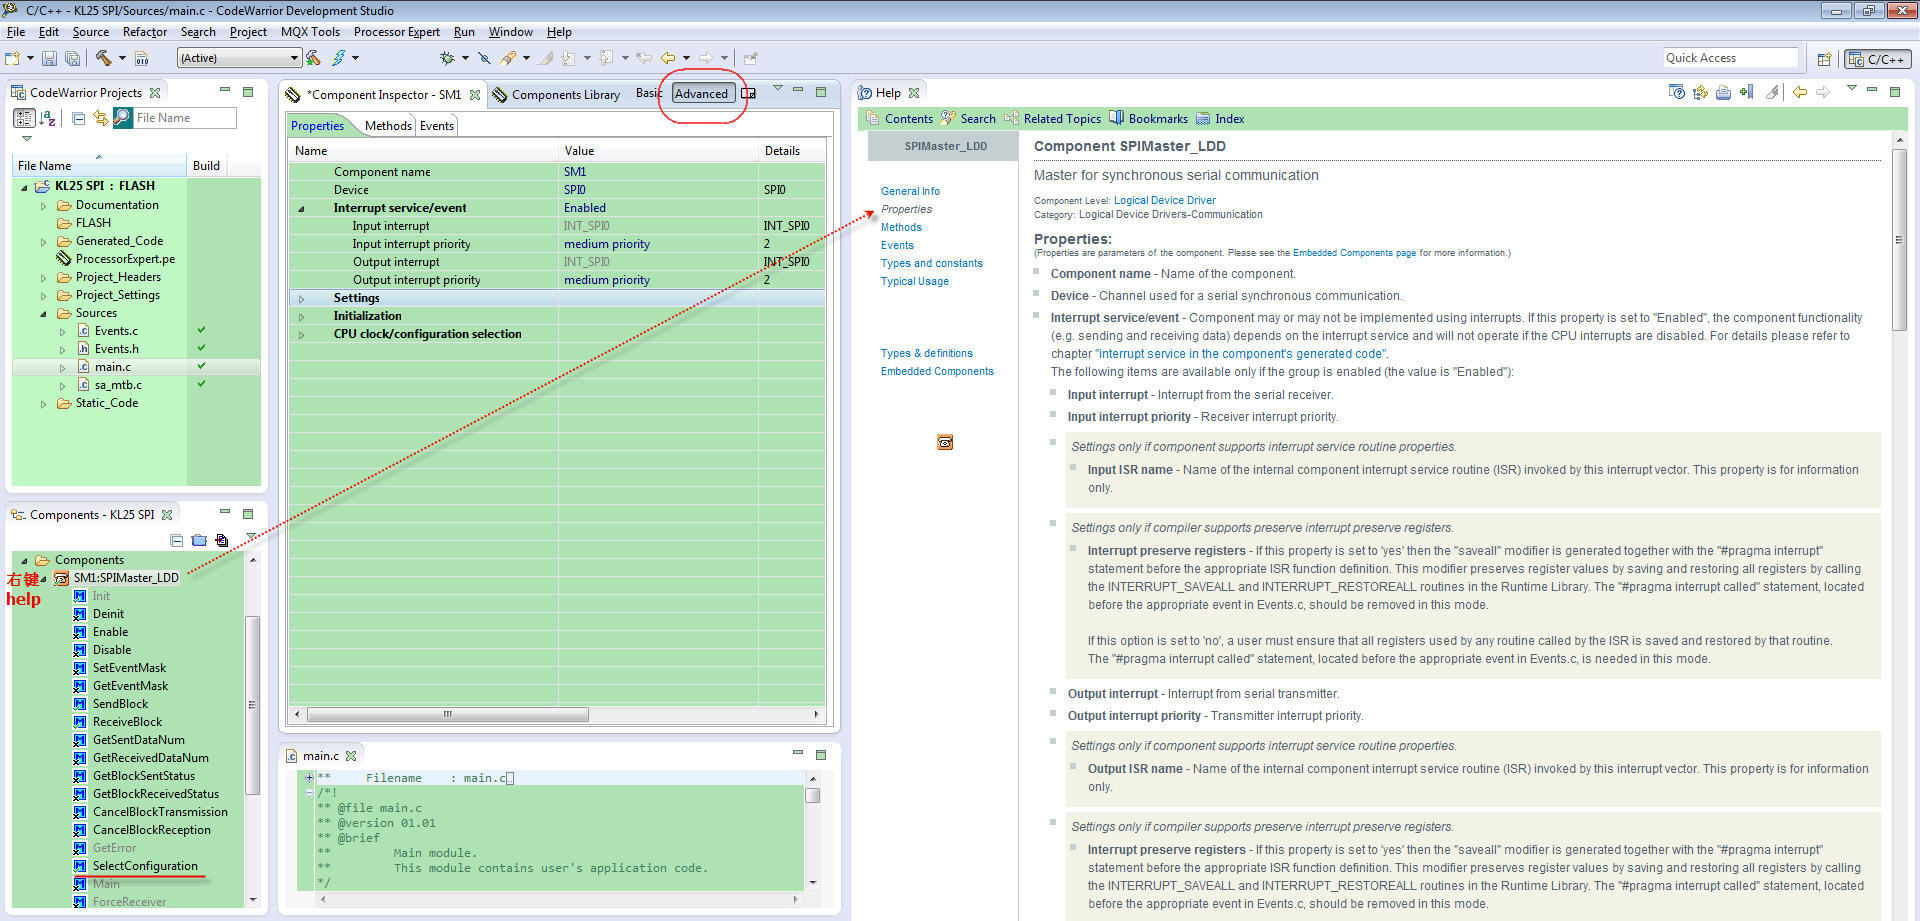Toggle the C/C++ perspective button
Image resolution: width=1920 pixels, height=921 pixels.
click(x=1877, y=59)
